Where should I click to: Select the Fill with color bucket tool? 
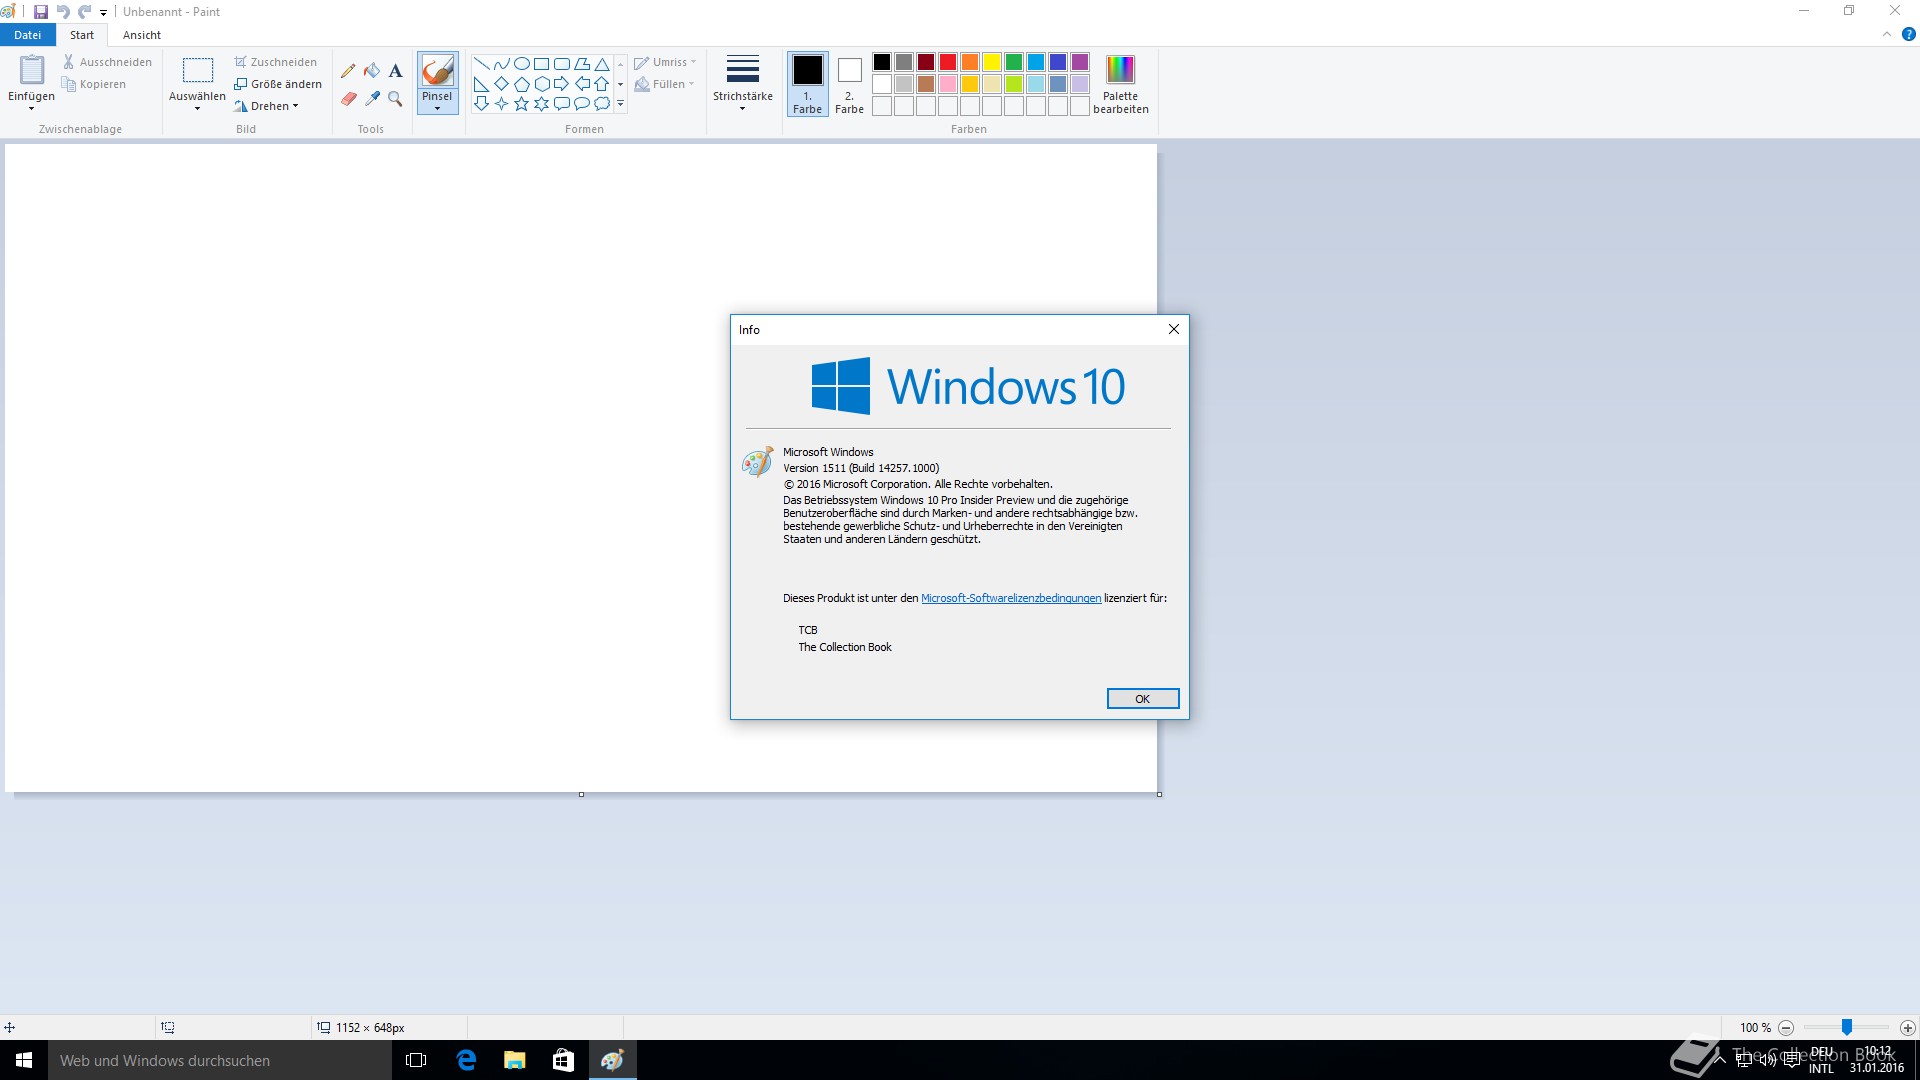(372, 71)
